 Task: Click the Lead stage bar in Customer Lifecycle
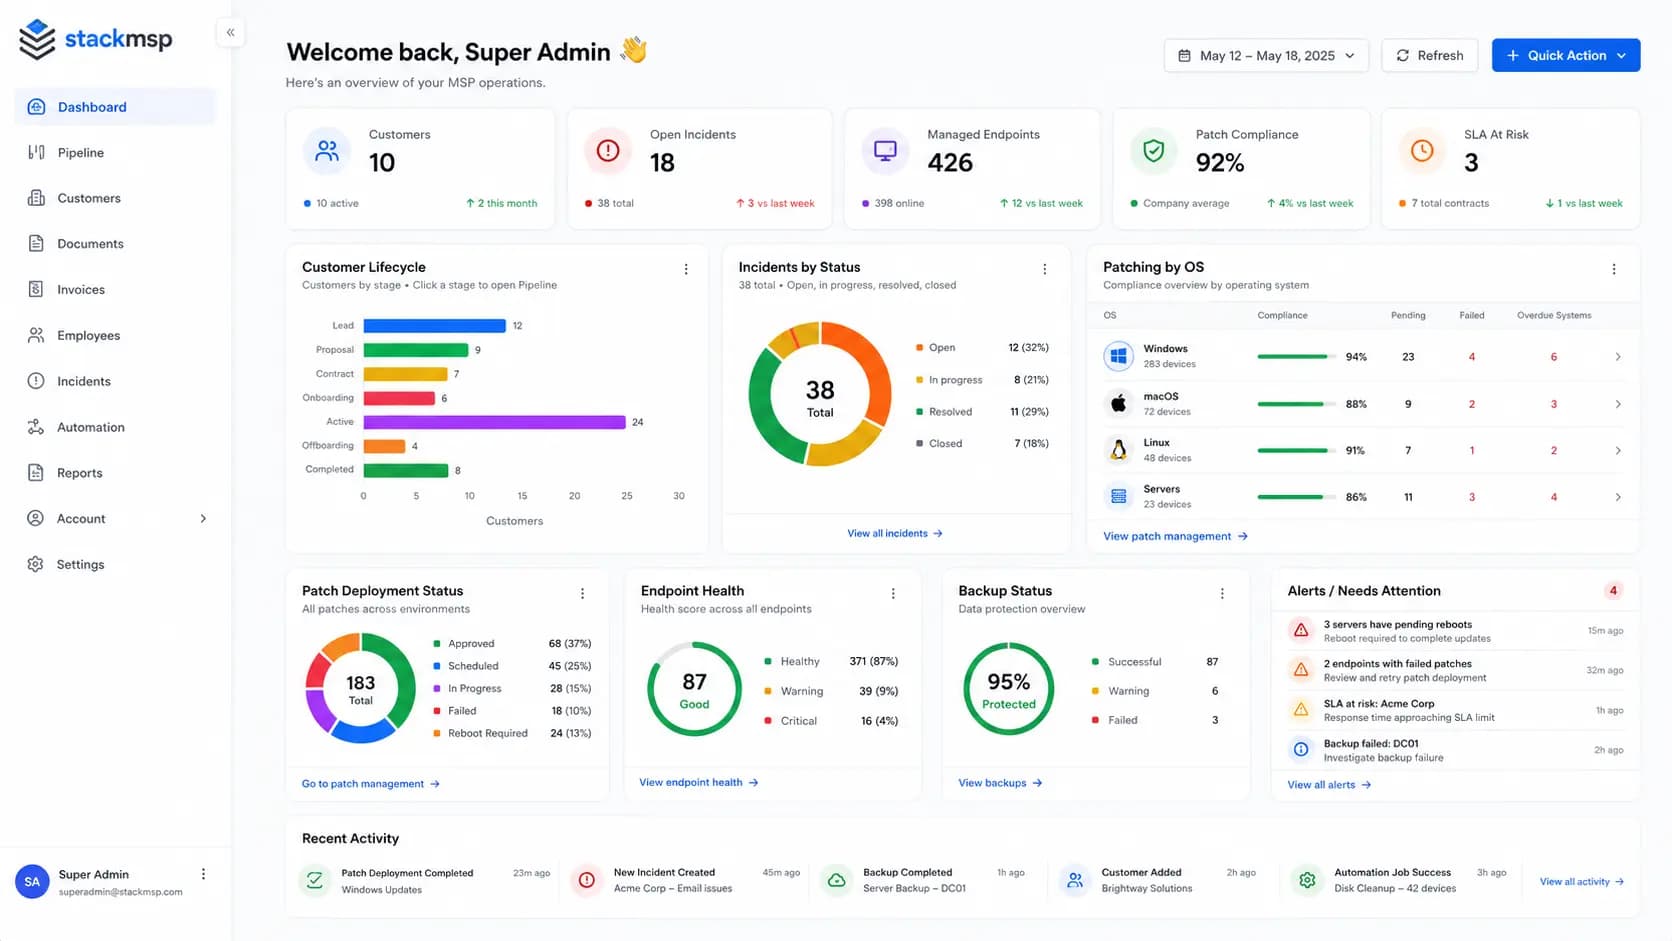tap(435, 326)
